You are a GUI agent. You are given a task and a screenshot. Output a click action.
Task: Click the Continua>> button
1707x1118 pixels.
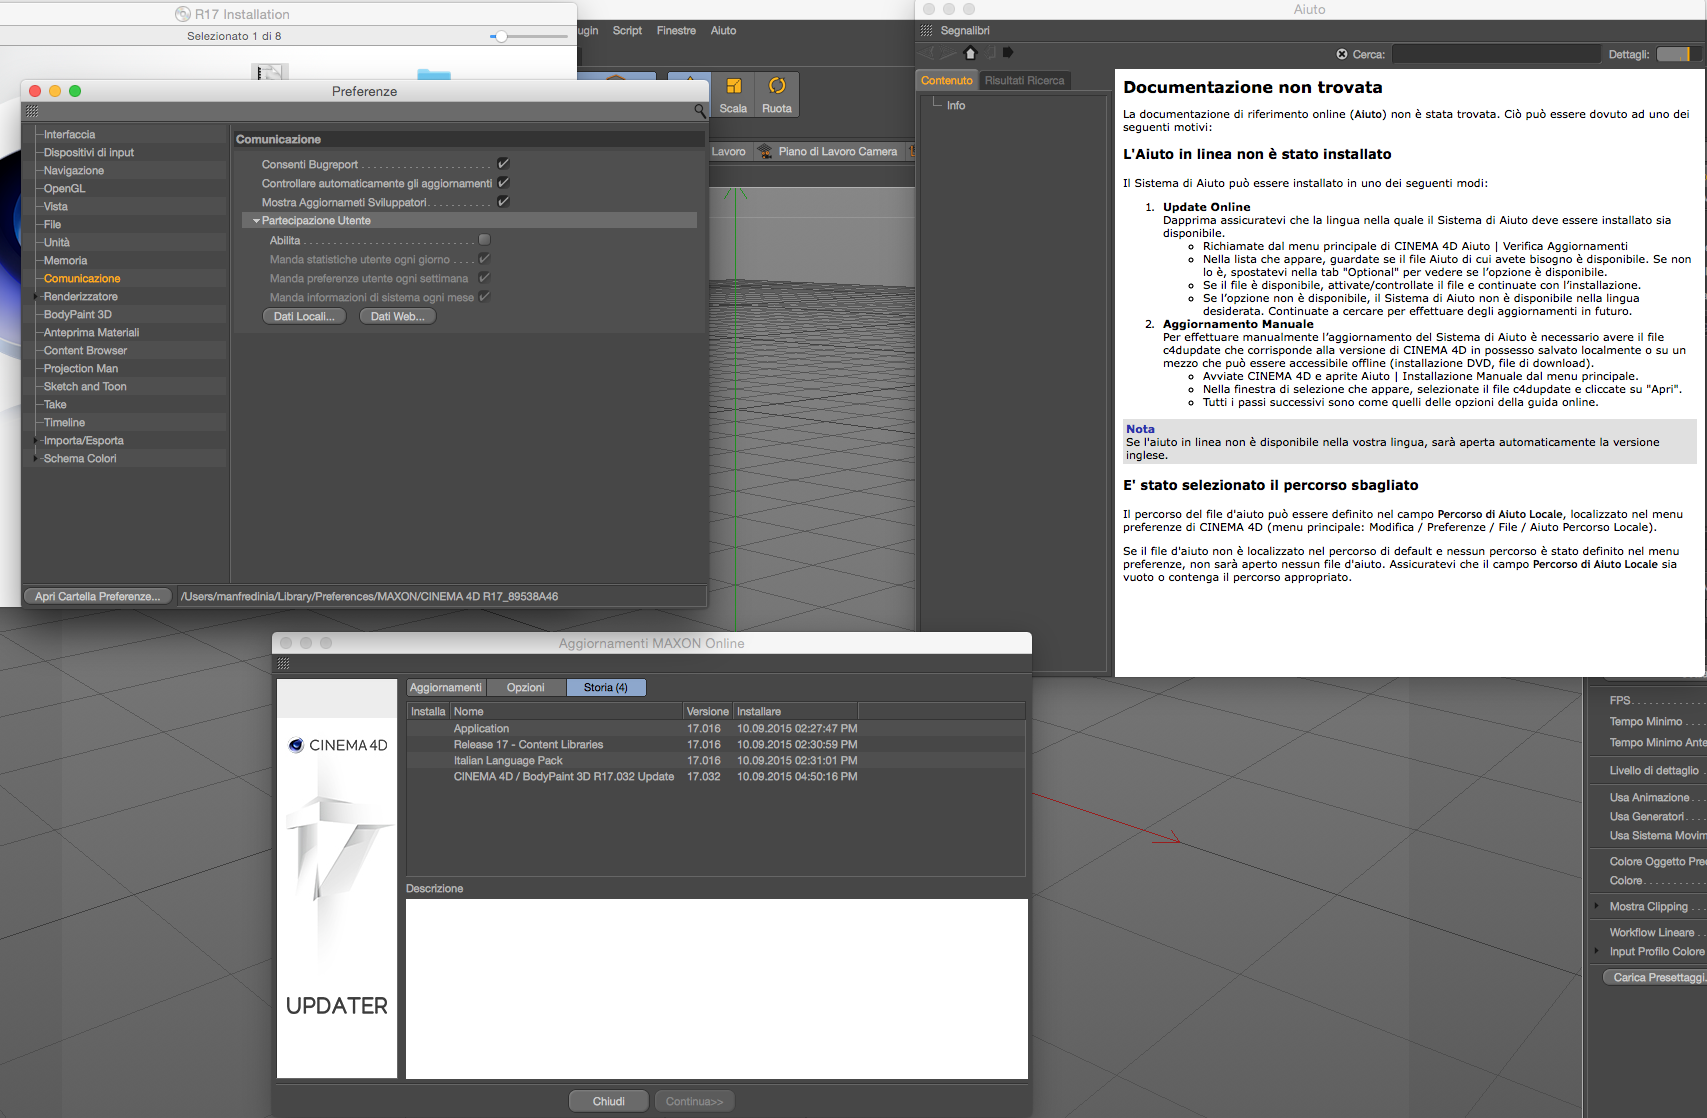point(694,1101)
